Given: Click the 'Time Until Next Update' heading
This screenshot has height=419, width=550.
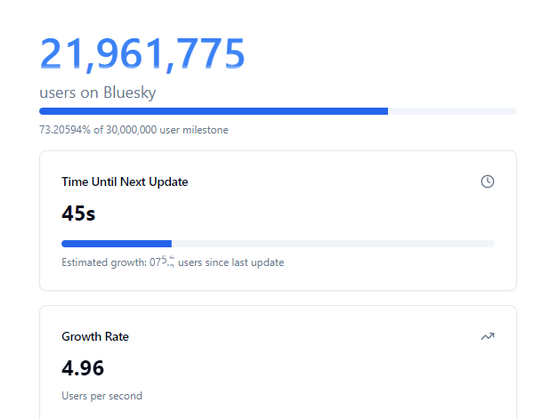Looking at the screenshot, I should point(125,182).
